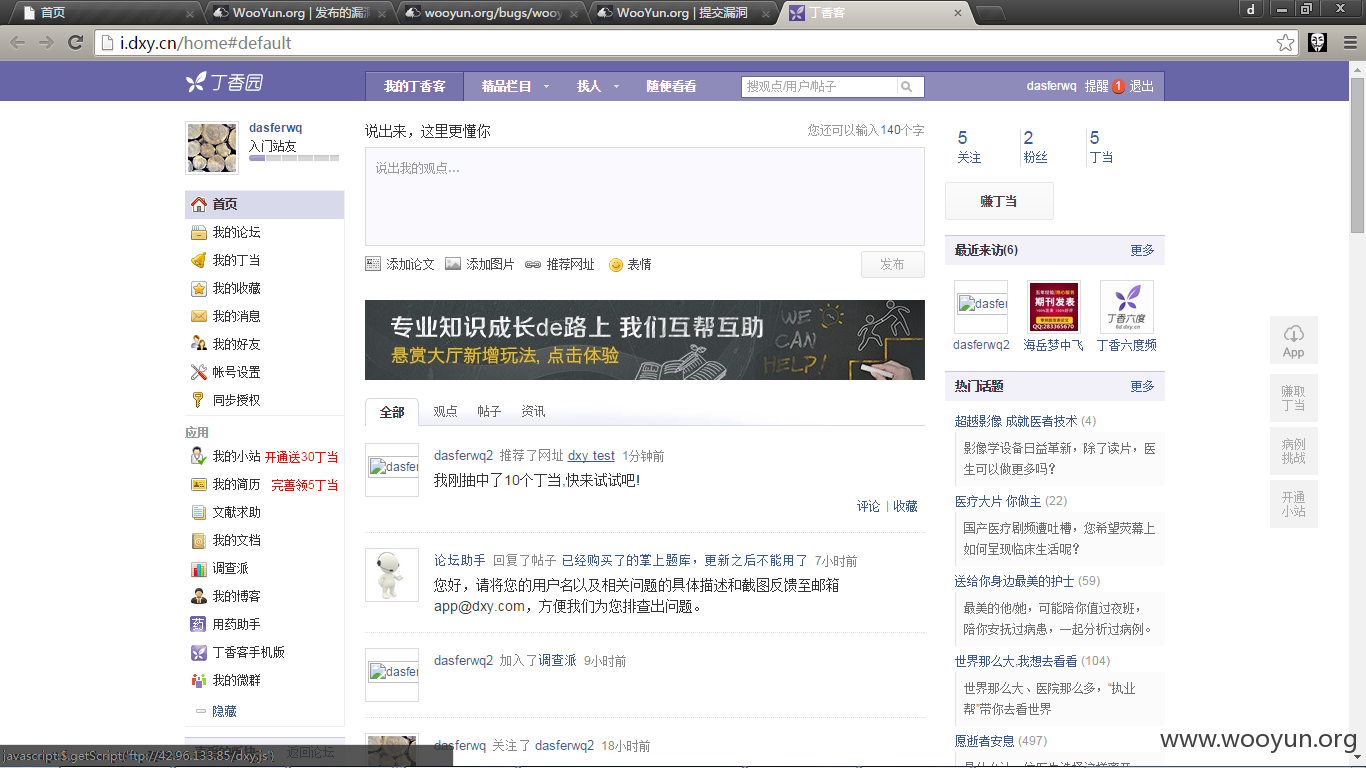Image resolution: width=1366 pixels, height=768 pixels.
Task: Click the 病例挑战 side button
Action: coord(1294,451)
